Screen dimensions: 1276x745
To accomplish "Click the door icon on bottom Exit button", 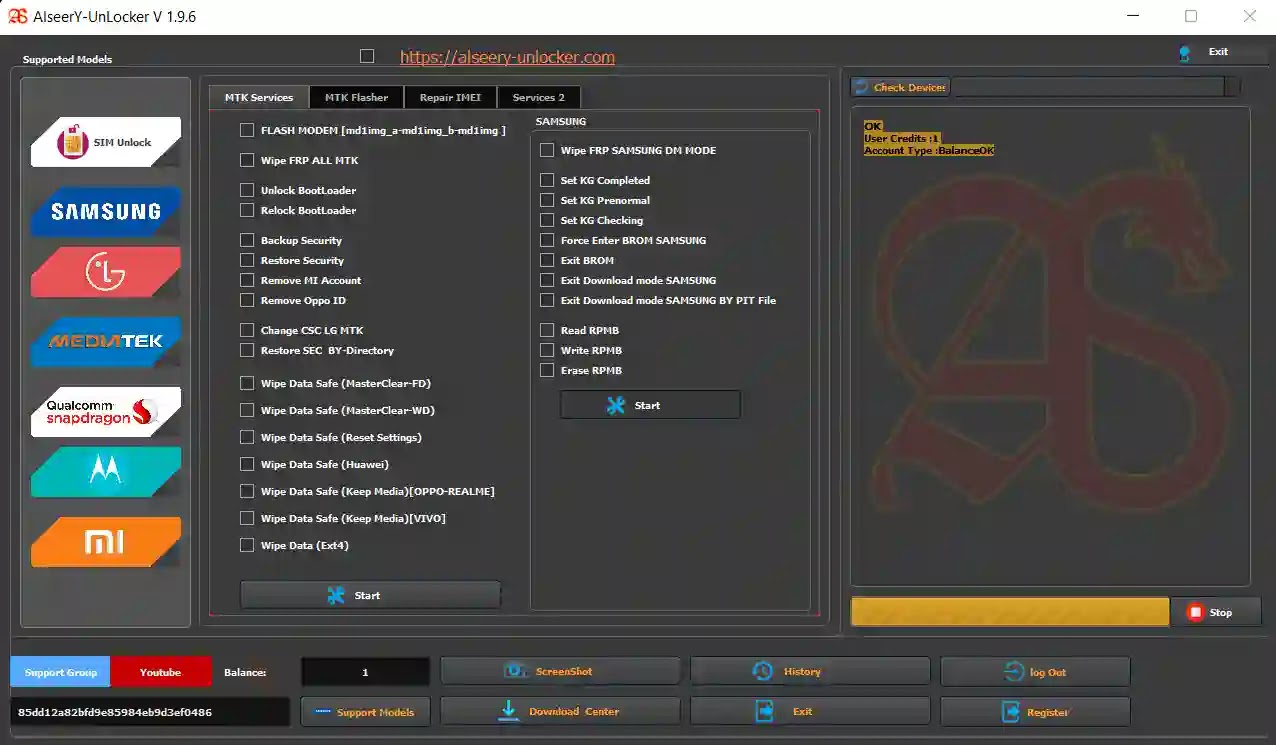I will tap(764, 711).
